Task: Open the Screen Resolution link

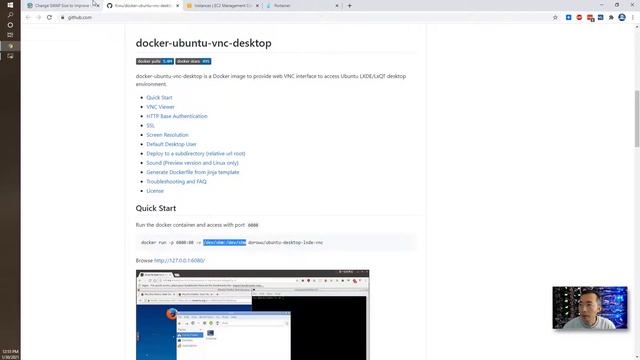Action: (167, 135)
